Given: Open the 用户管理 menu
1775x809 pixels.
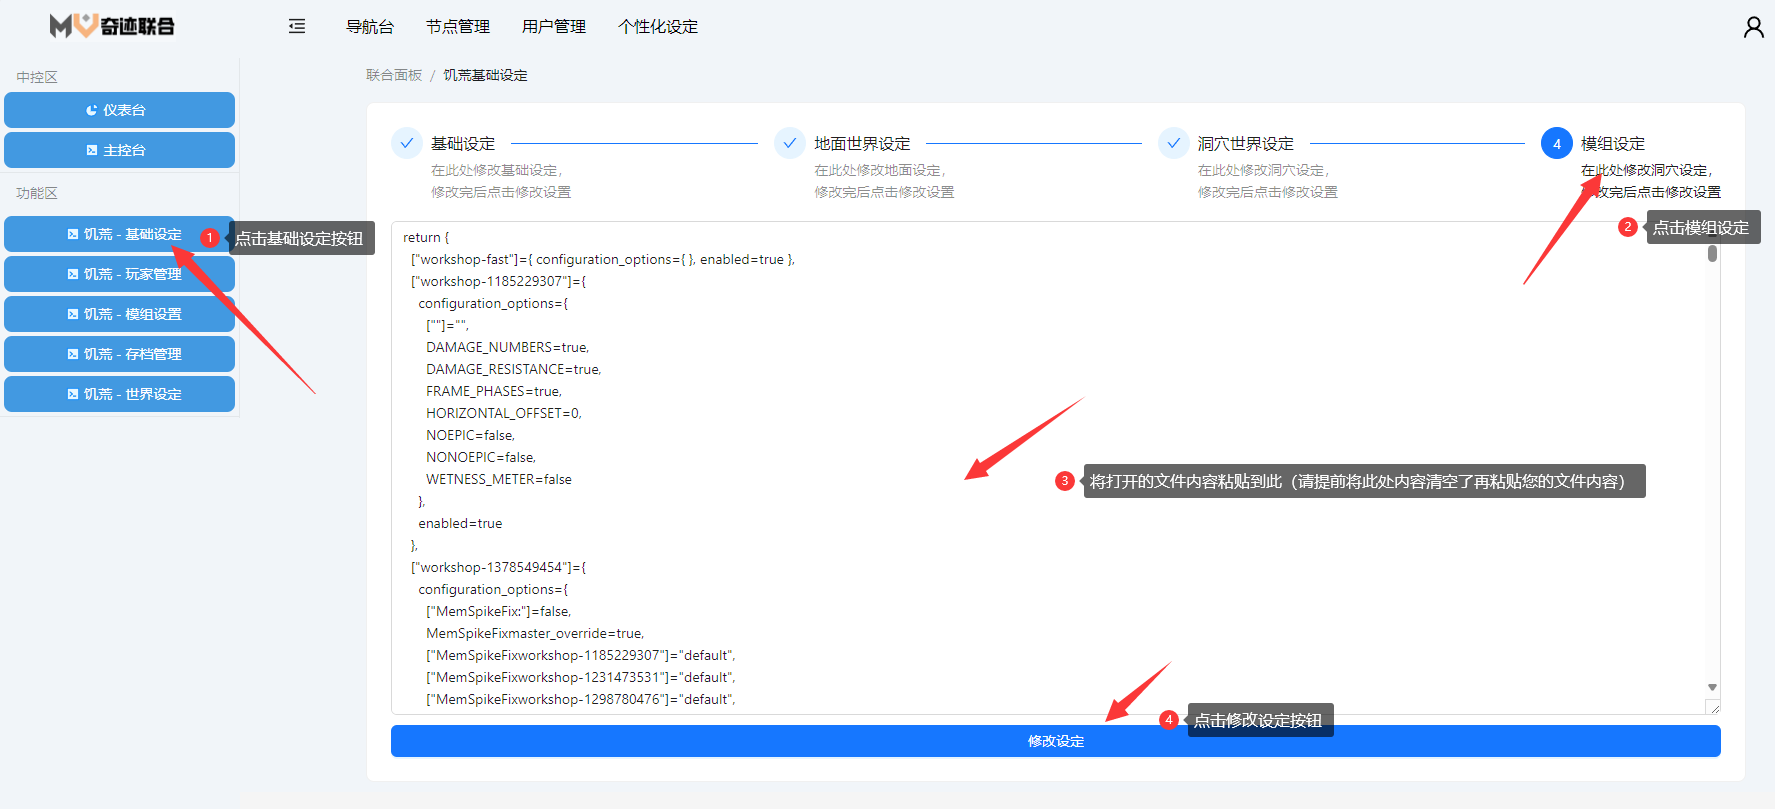Looking at the screenshot, I should pos(554,27).
